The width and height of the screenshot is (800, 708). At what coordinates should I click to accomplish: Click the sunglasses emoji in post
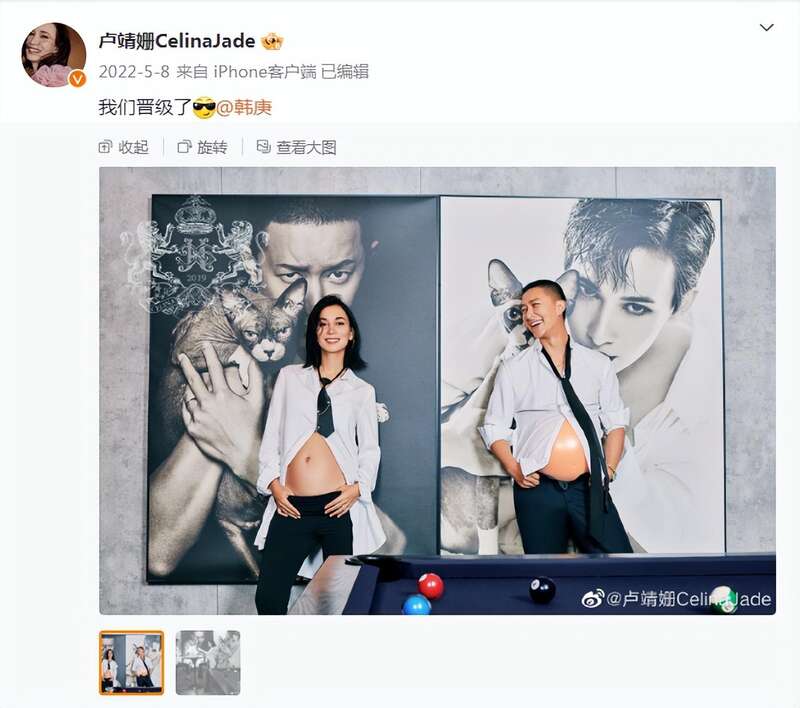[x=204, y=108]
